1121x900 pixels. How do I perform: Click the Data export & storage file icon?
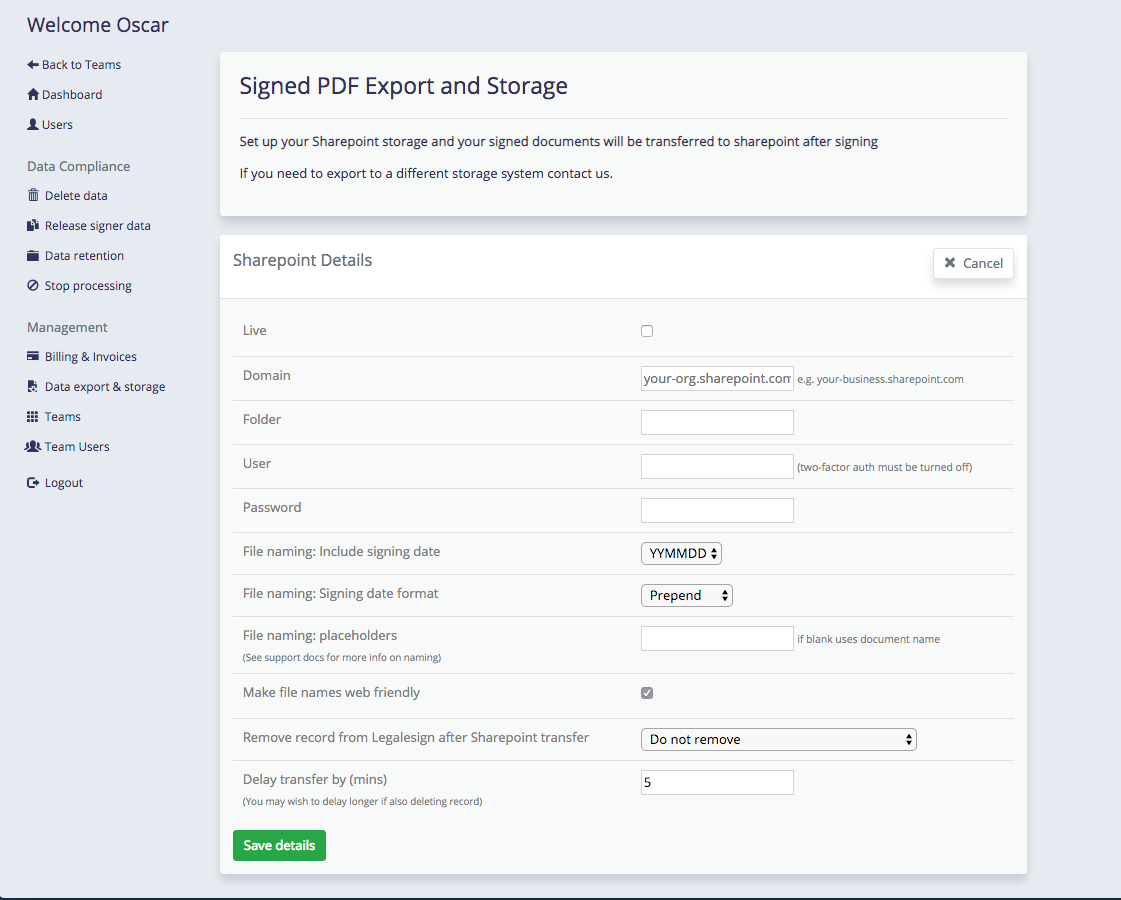pos(33,386)
